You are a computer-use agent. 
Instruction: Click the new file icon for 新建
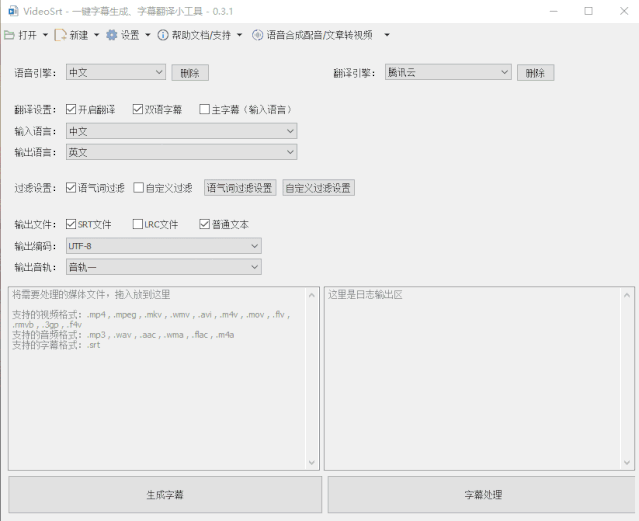pos(60,35)
